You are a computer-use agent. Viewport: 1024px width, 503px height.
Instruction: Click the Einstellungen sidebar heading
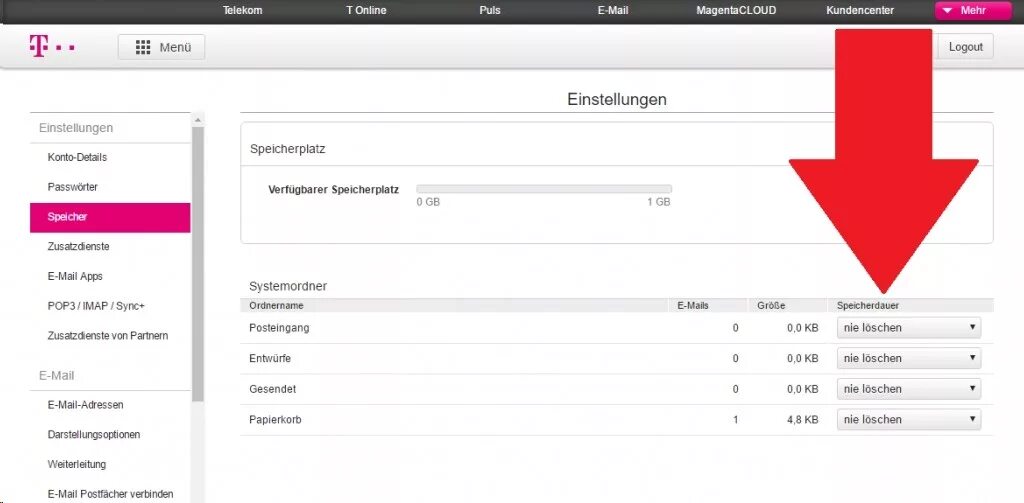pyautogui.click(x=76, y=128)
